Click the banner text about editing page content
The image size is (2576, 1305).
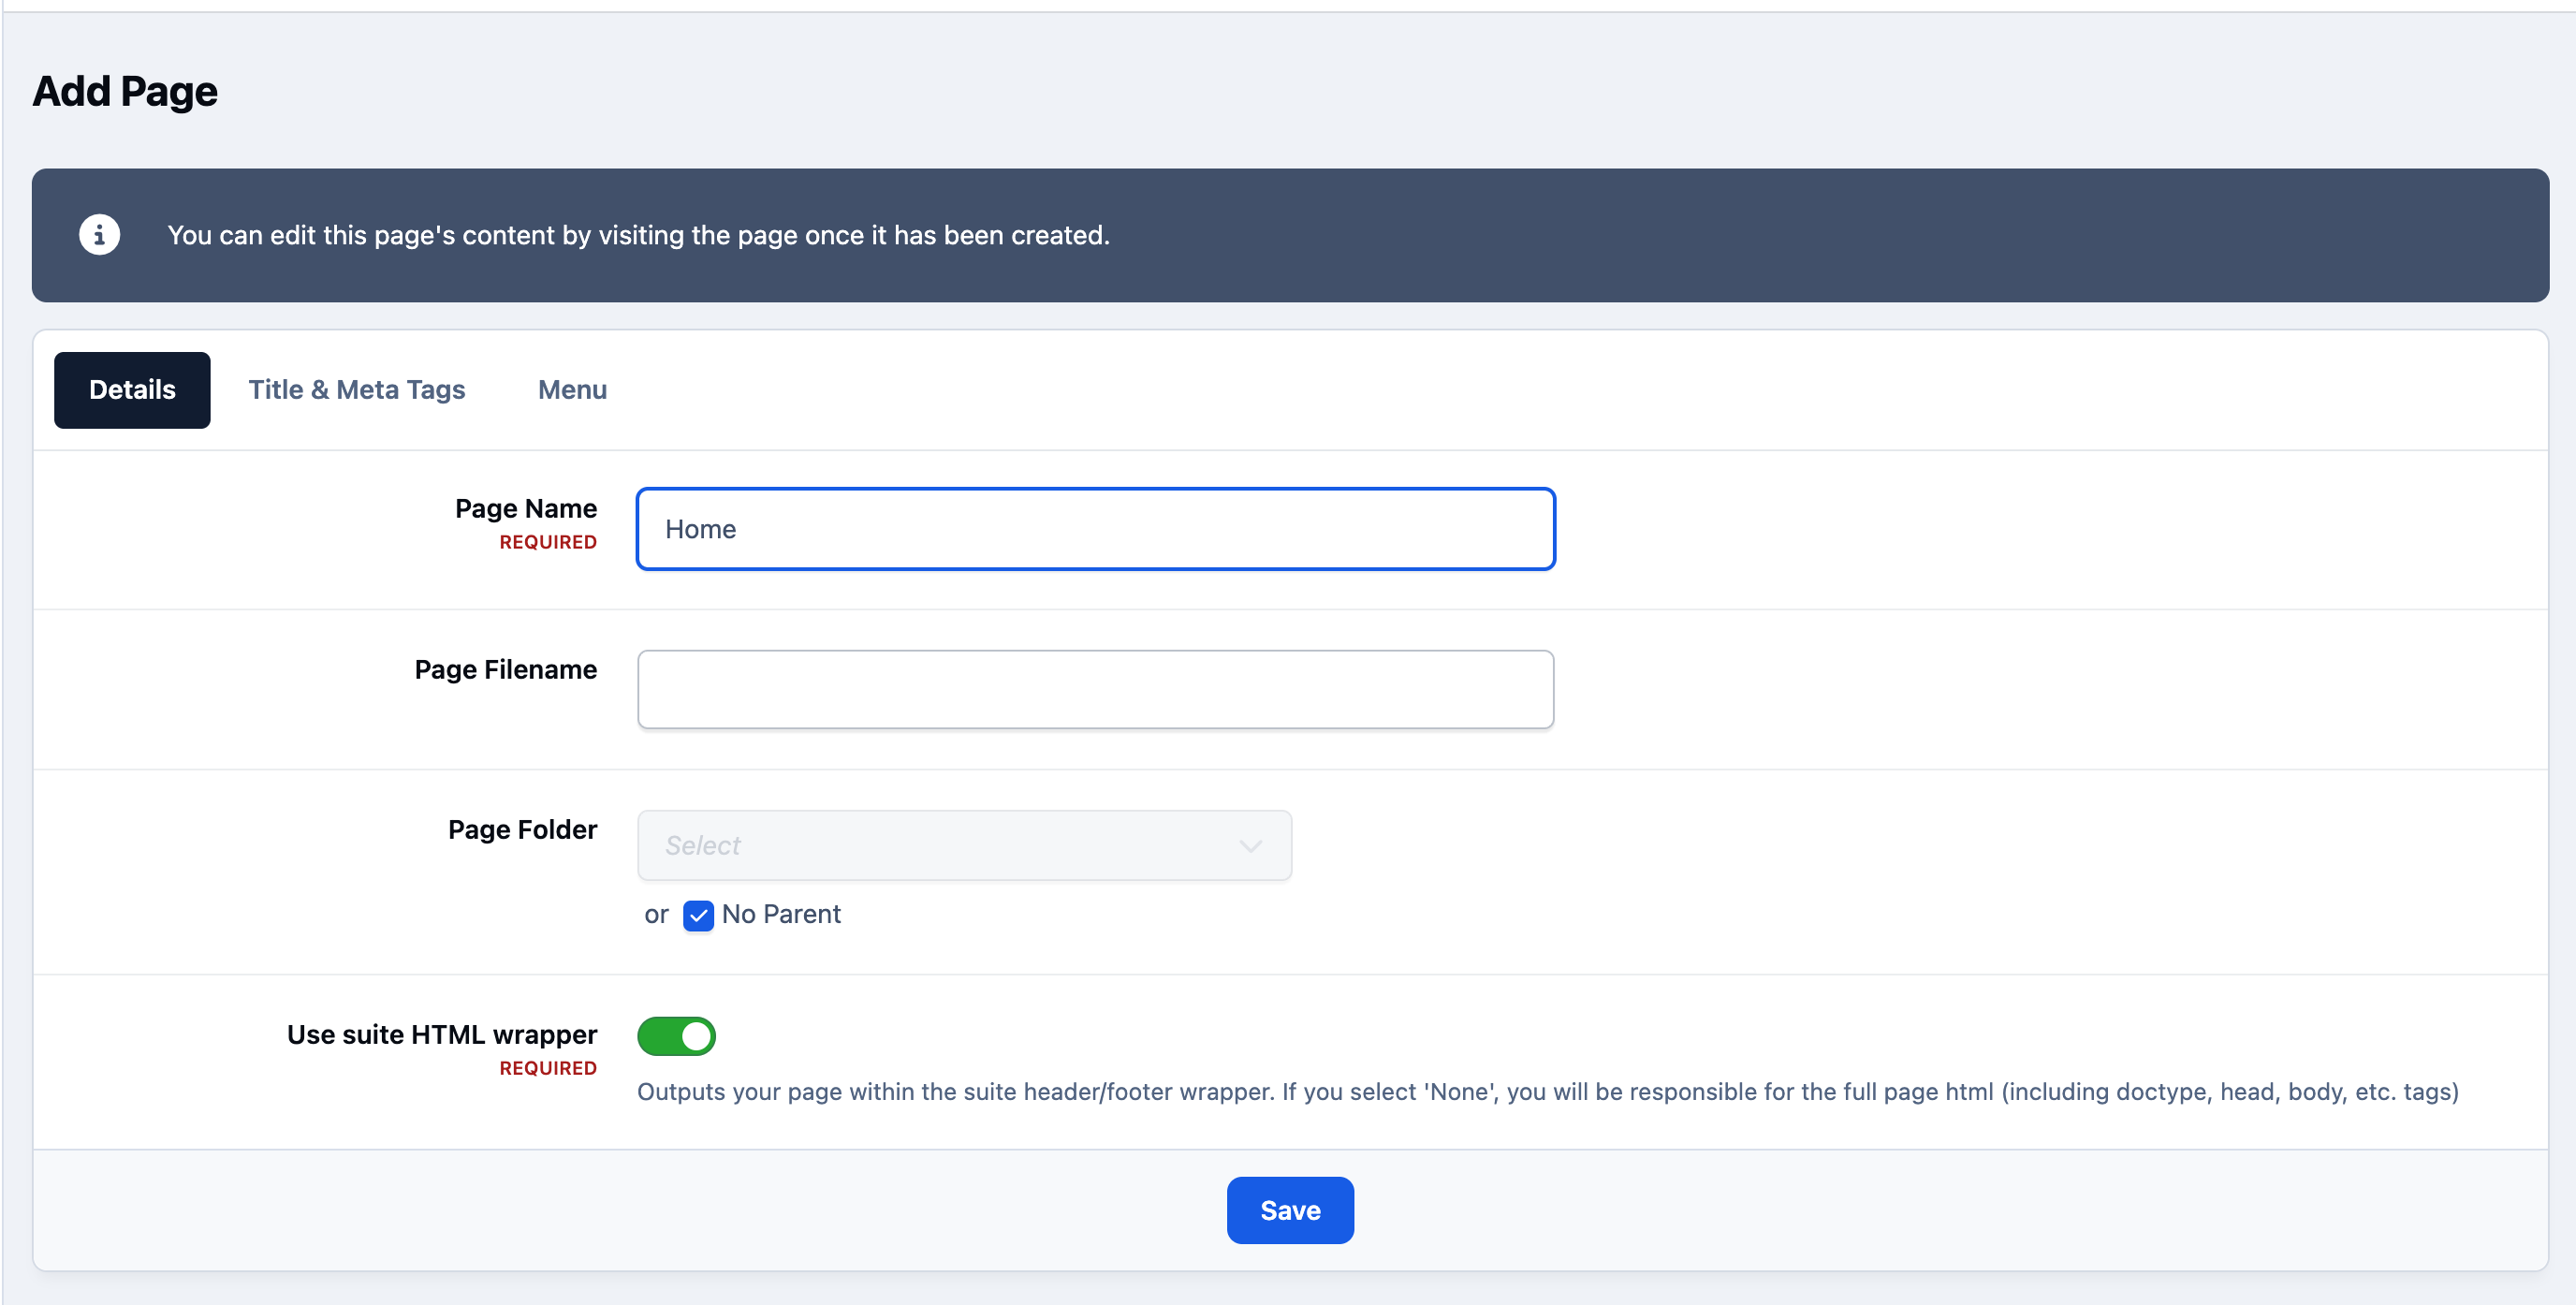click(638, 235)
